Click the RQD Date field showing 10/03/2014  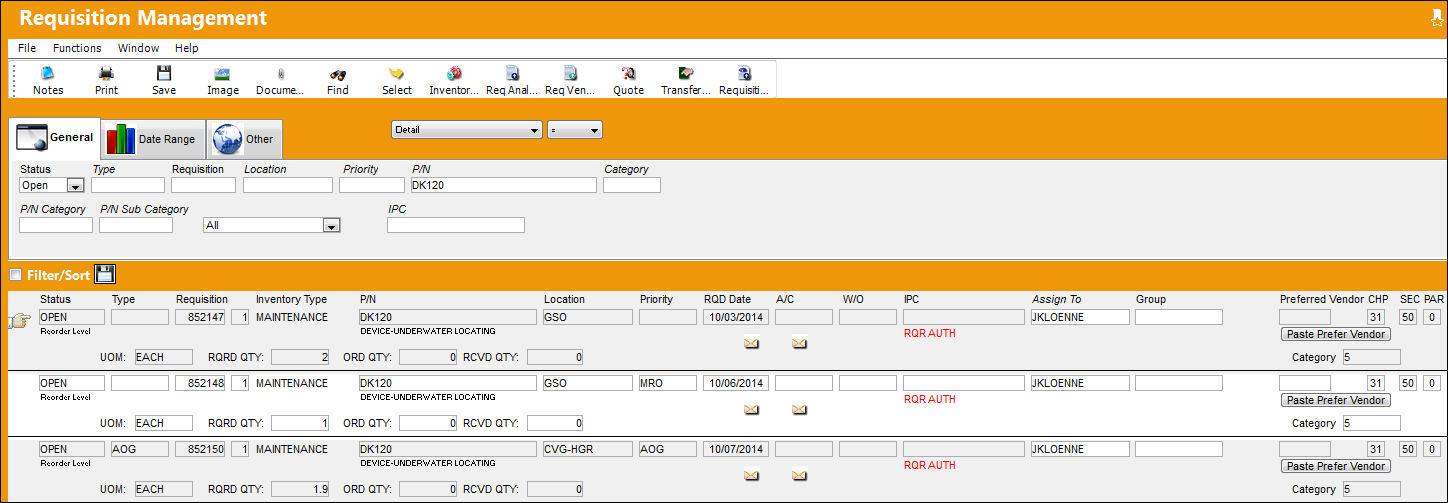click(x=735, y=317)
